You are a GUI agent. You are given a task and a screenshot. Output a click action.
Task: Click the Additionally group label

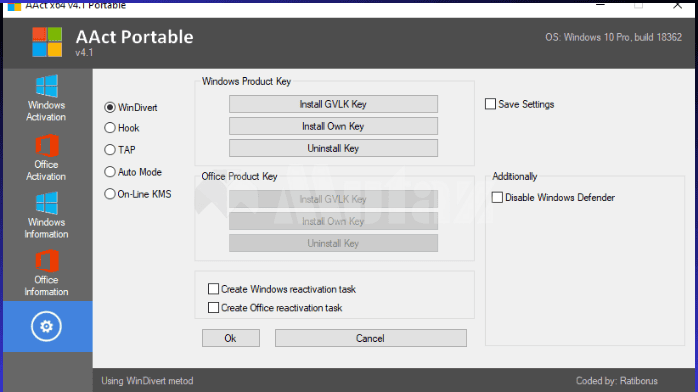click(x=515, y=176)
